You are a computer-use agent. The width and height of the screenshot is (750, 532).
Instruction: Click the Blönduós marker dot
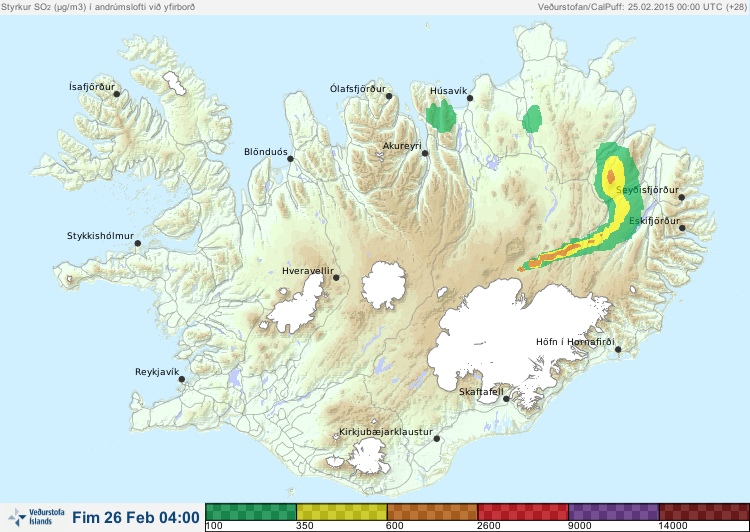[290, 159]
